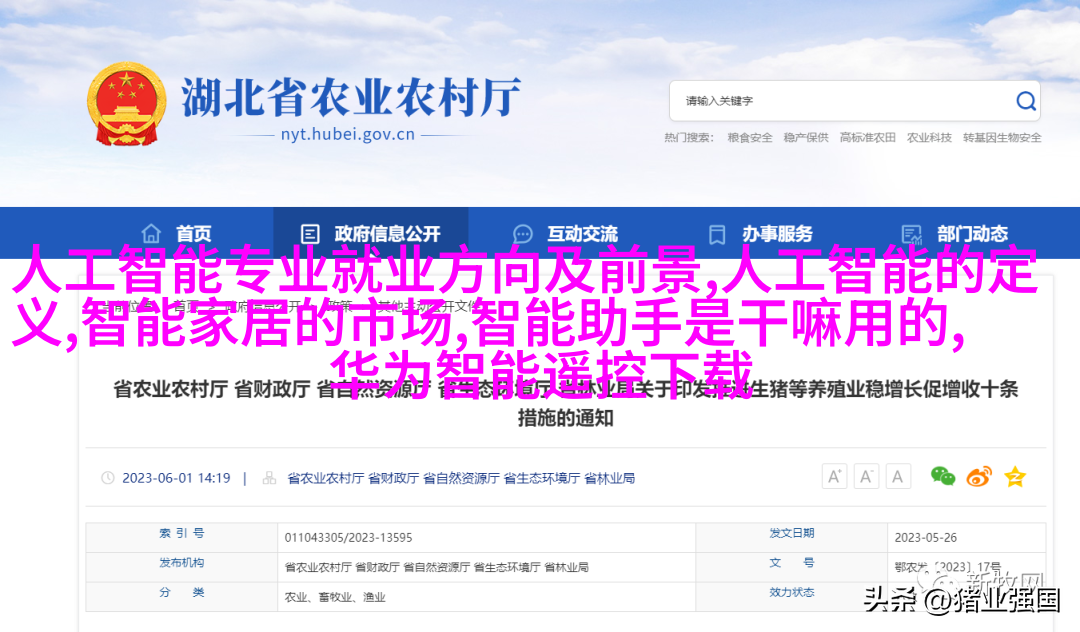Search the hot keyword 粮食安全
This screenshot has width=1080, height=632.
pyautogui.click(x=750, y=138)
